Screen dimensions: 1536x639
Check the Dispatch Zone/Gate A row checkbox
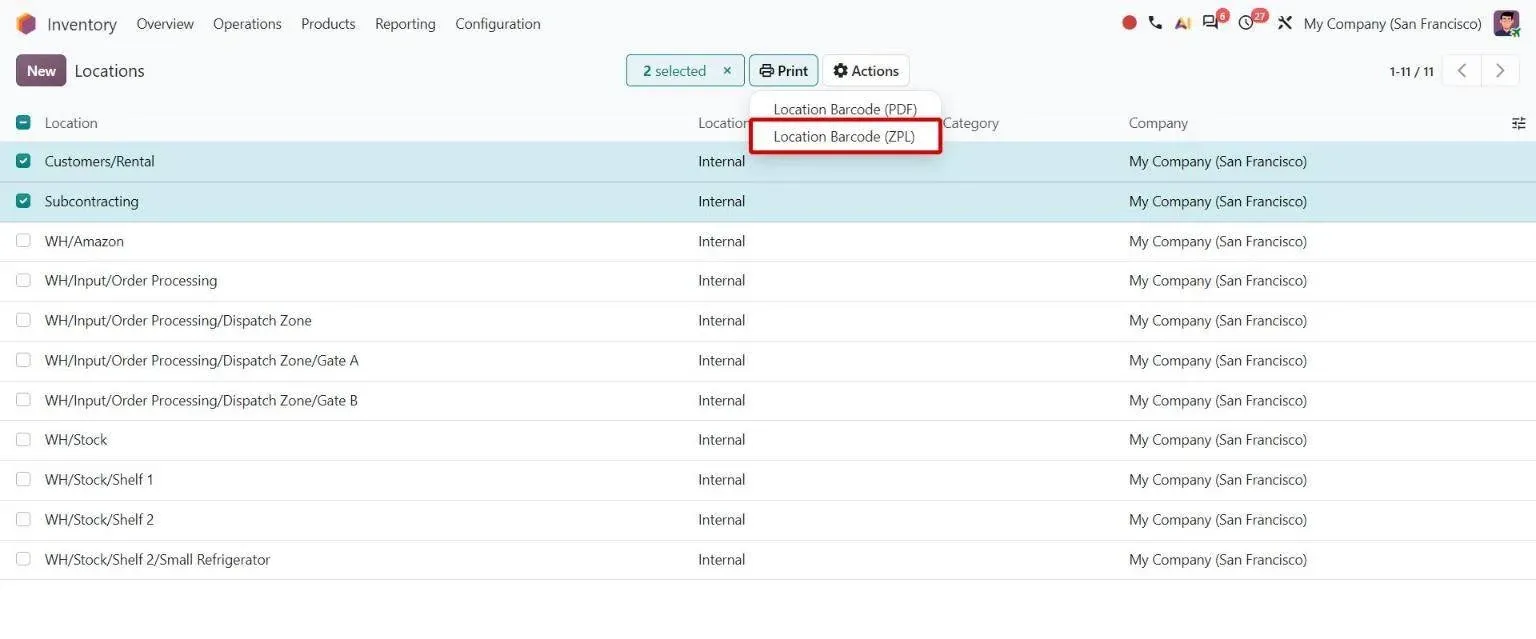coord(23,360)
